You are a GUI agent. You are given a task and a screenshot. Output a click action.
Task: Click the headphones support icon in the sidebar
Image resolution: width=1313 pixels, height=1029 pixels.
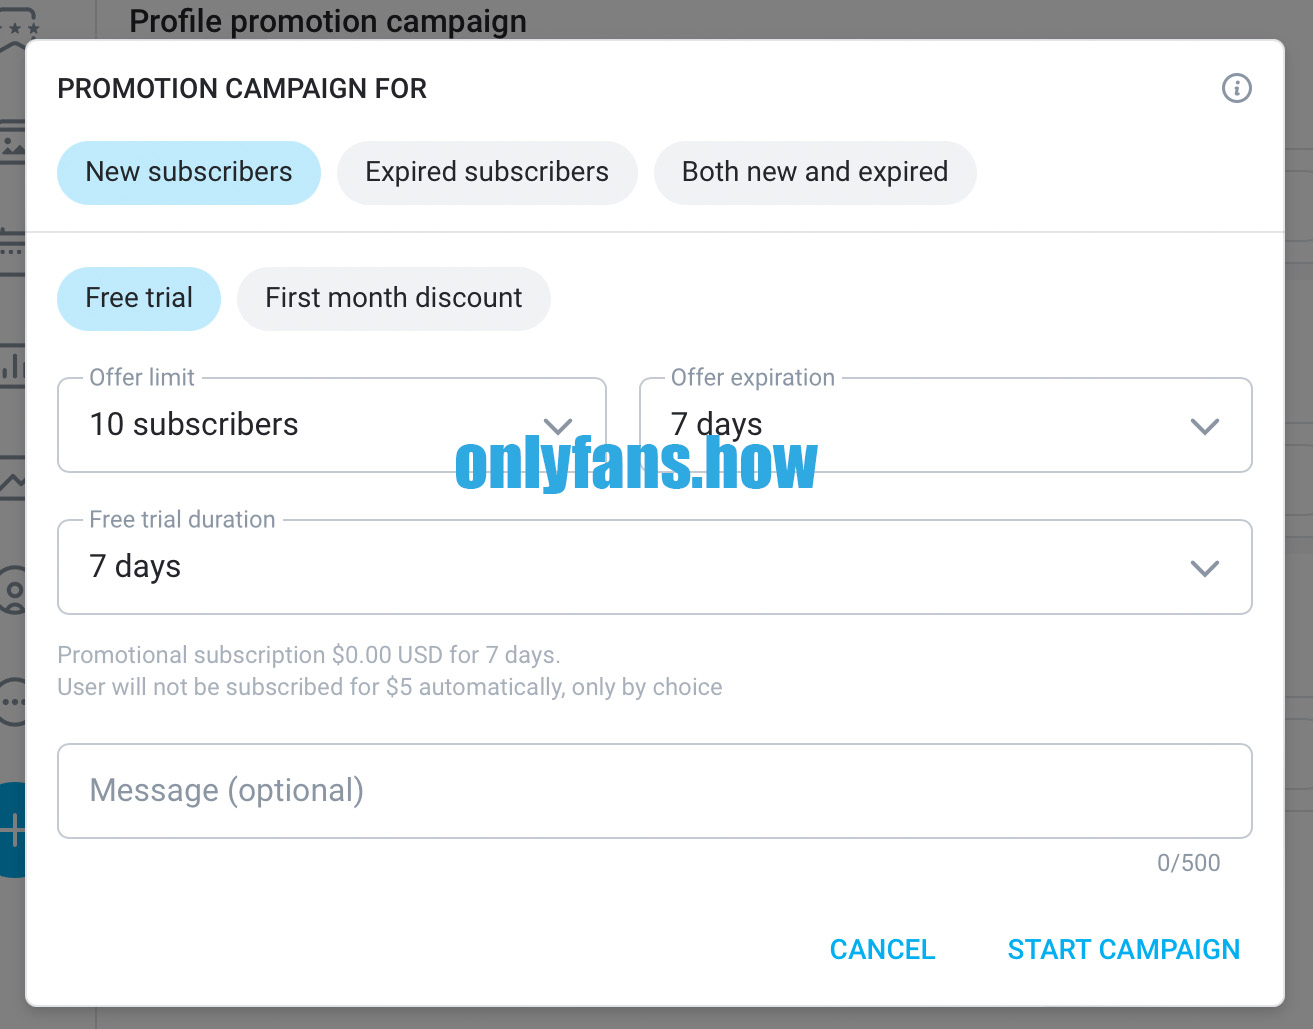pyautogui.click(x=12, y=590)
